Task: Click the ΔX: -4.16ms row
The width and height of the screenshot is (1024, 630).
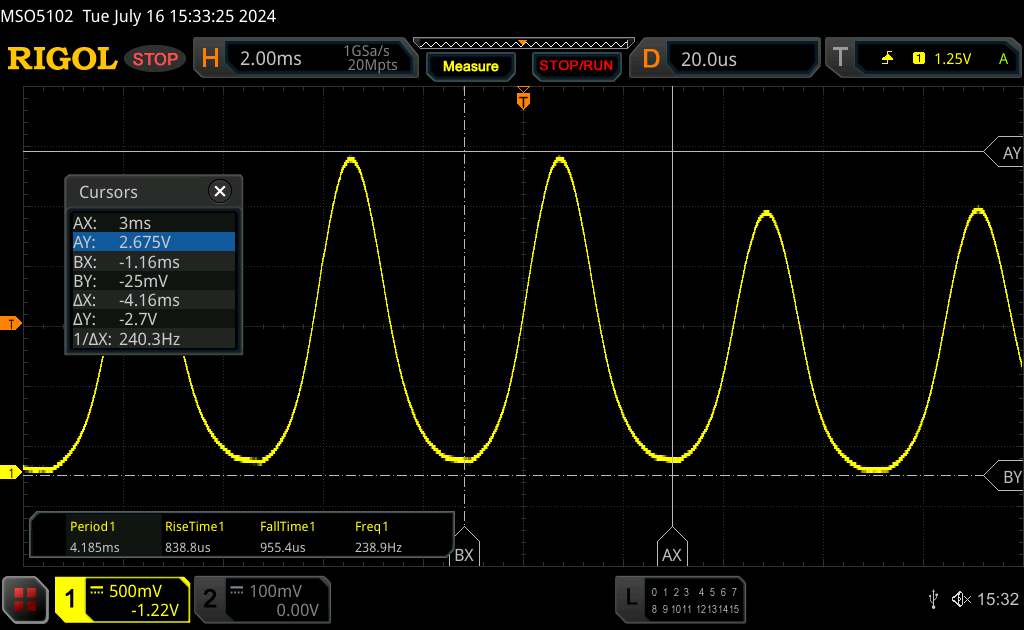Action: click(x=153, y=300)
